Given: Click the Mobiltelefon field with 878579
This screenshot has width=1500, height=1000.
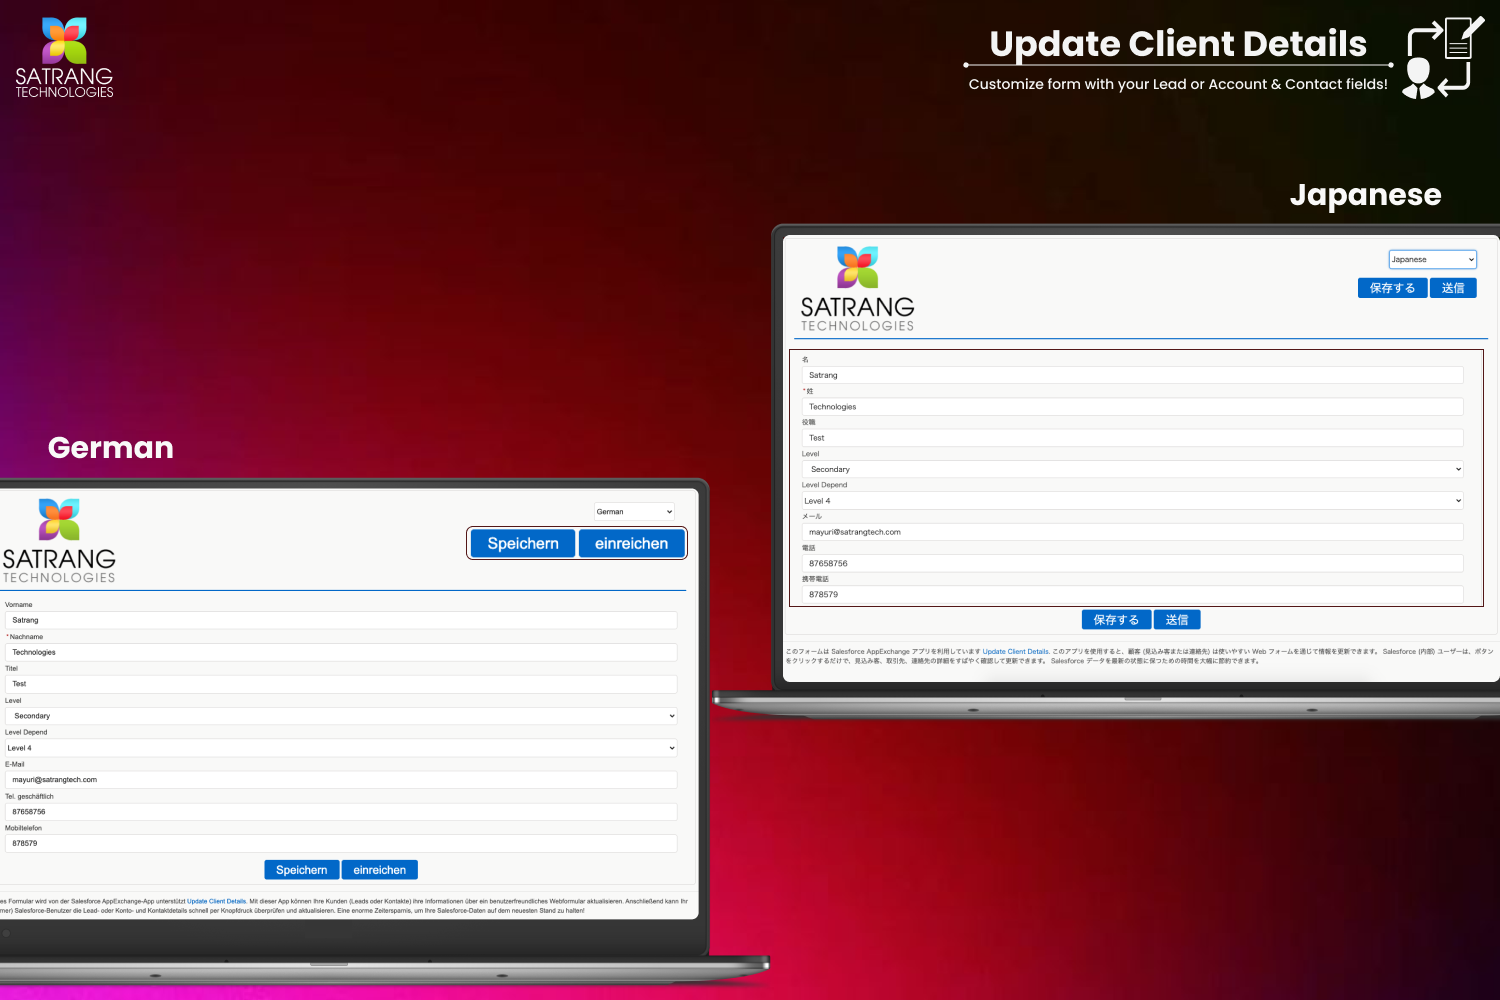Looking at the screenshot, I should pos(341,843).
